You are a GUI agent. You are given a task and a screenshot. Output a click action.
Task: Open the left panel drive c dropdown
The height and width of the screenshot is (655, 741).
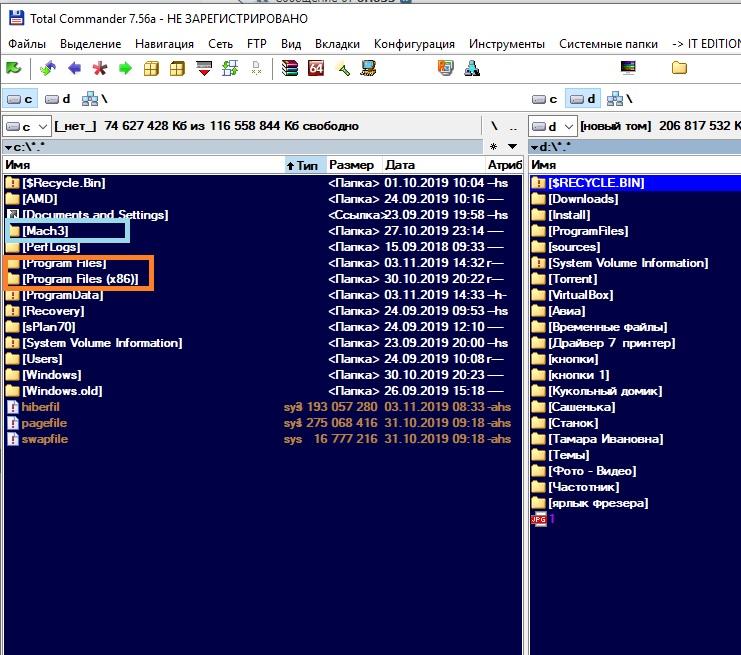point(26,127)
